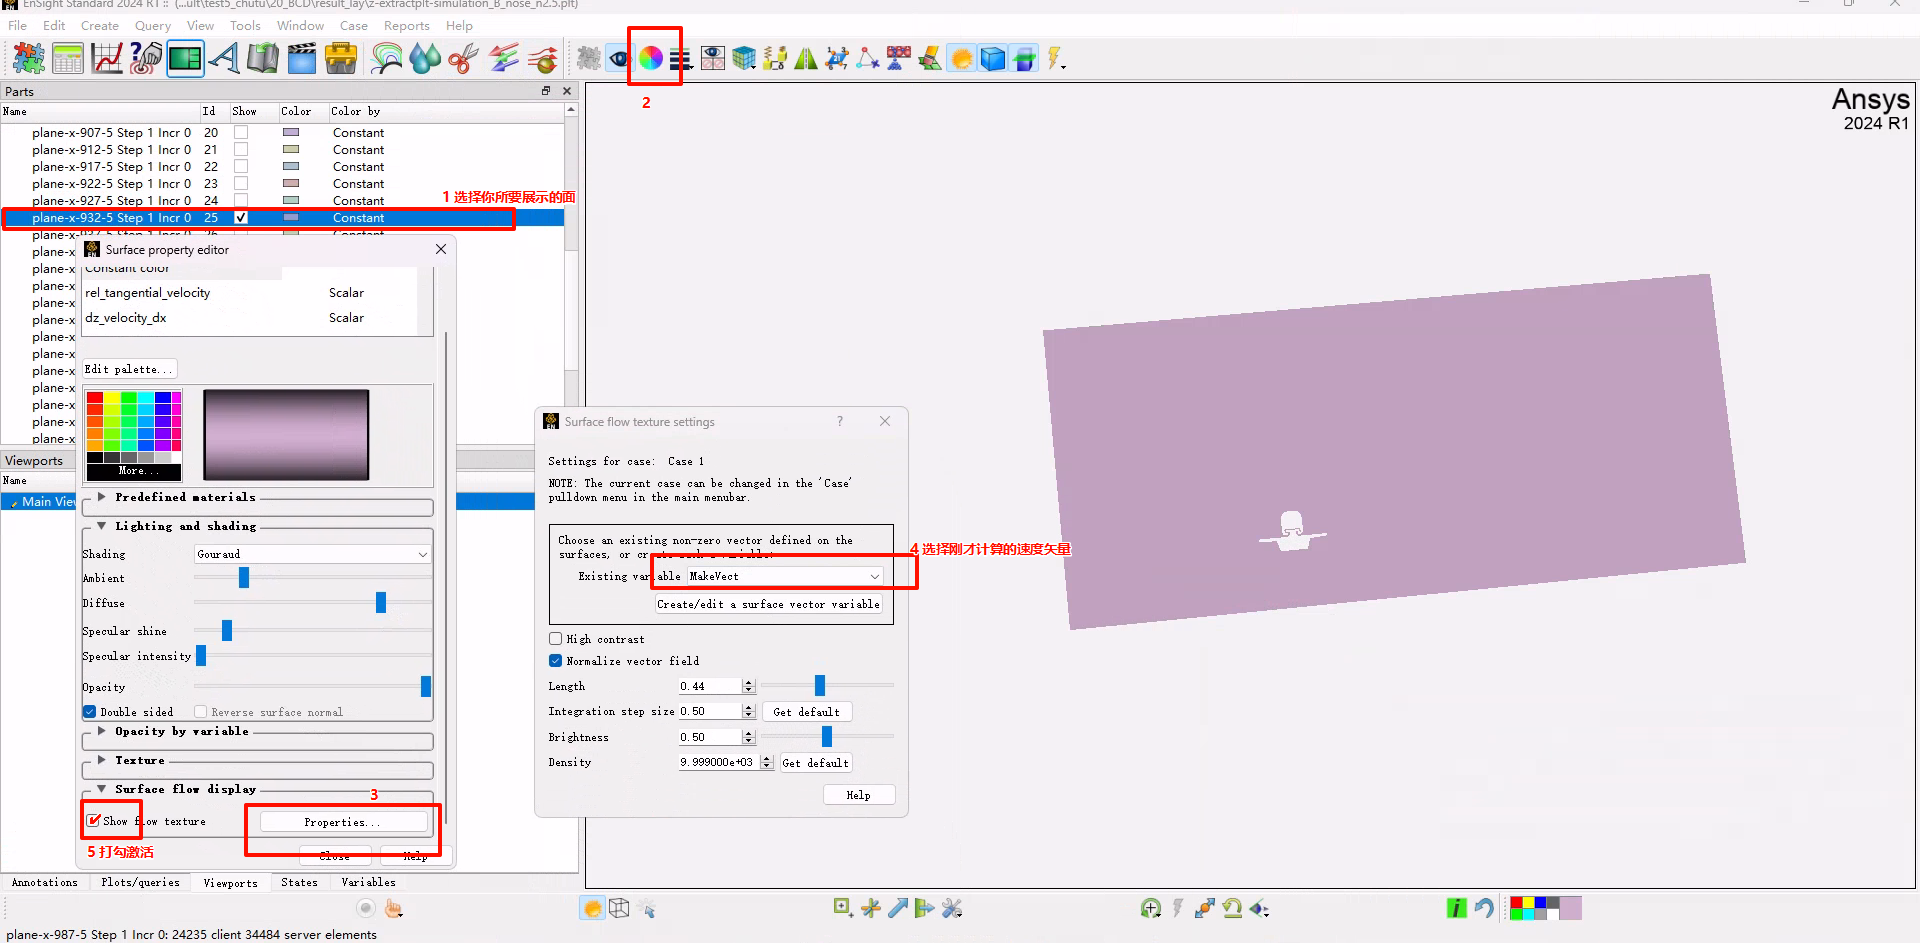Select the Clips scissors icon
The width and height of the screenshot is (1920, 943).
[462, 59]
